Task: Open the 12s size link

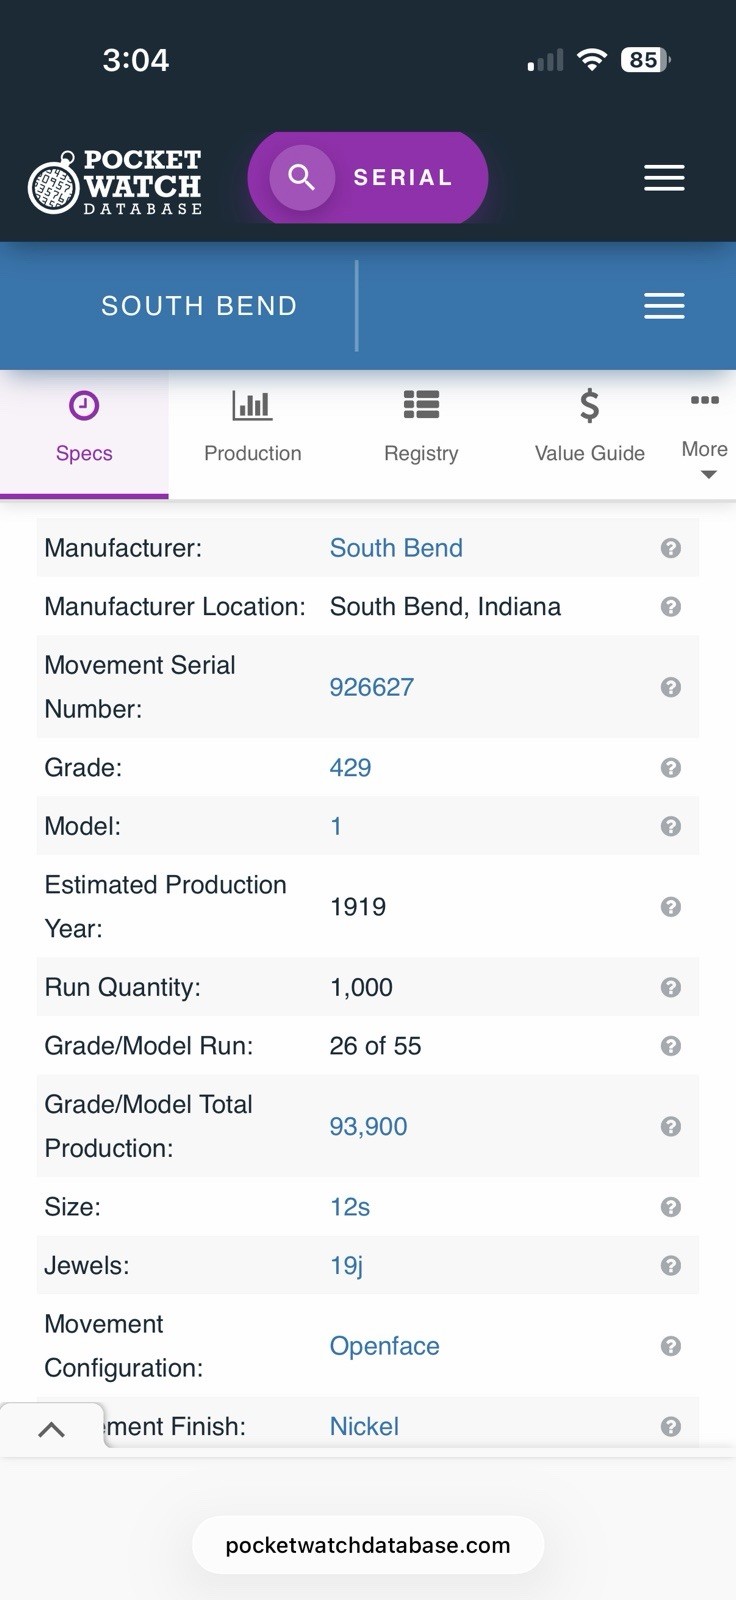Action: click(350, 1207)
